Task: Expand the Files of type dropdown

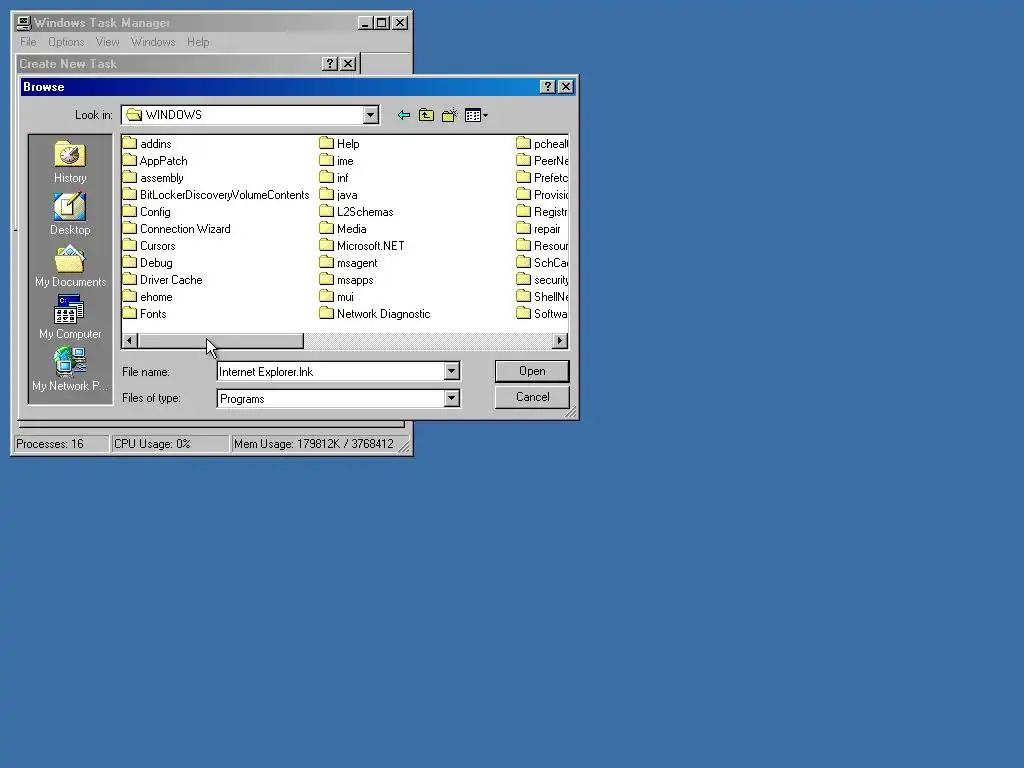Action: tap(451, 398)
